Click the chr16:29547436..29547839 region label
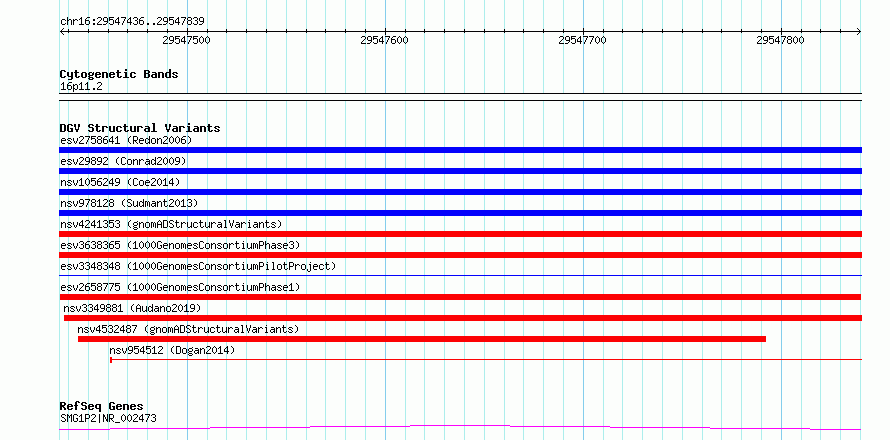Image resolution: width=890 pixels, height=440 pixels. [132, 22]
